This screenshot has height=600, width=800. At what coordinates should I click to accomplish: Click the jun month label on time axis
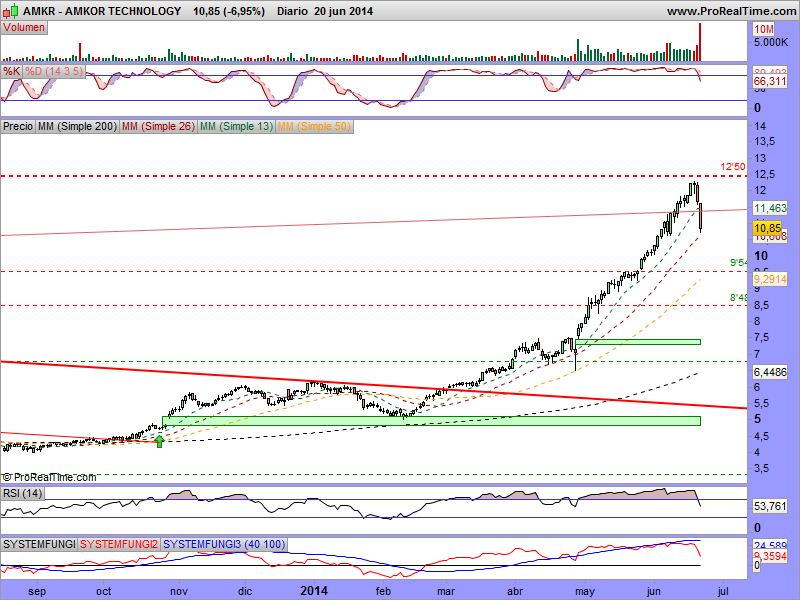click(654, 591)
